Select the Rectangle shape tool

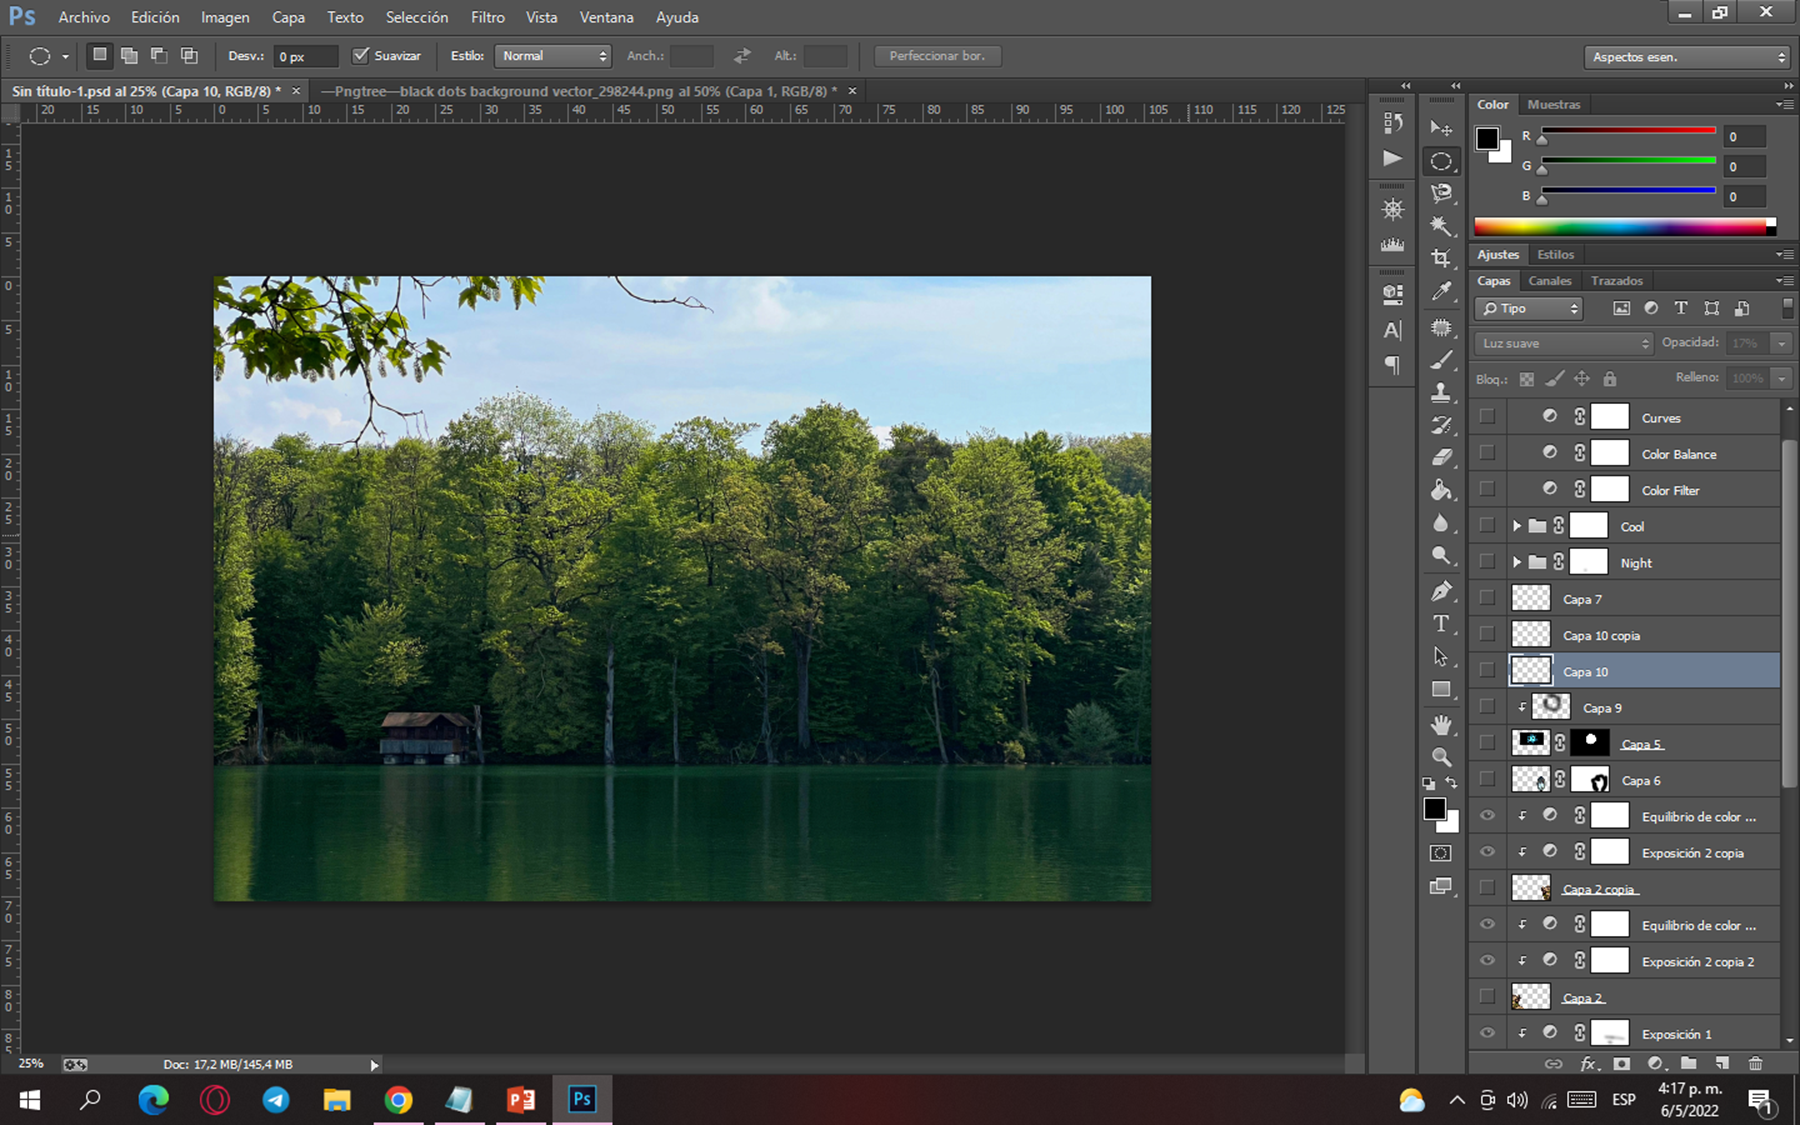click(1441, 690)
